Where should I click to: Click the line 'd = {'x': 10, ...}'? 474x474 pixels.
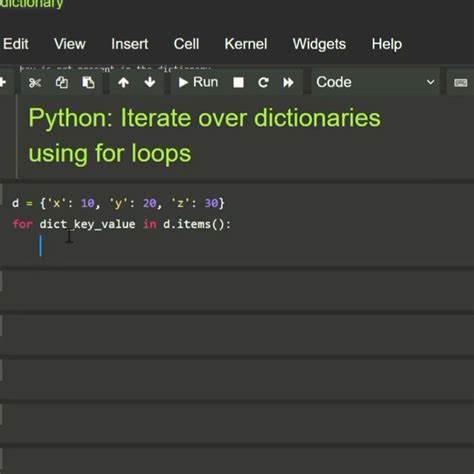click(118, 203)
